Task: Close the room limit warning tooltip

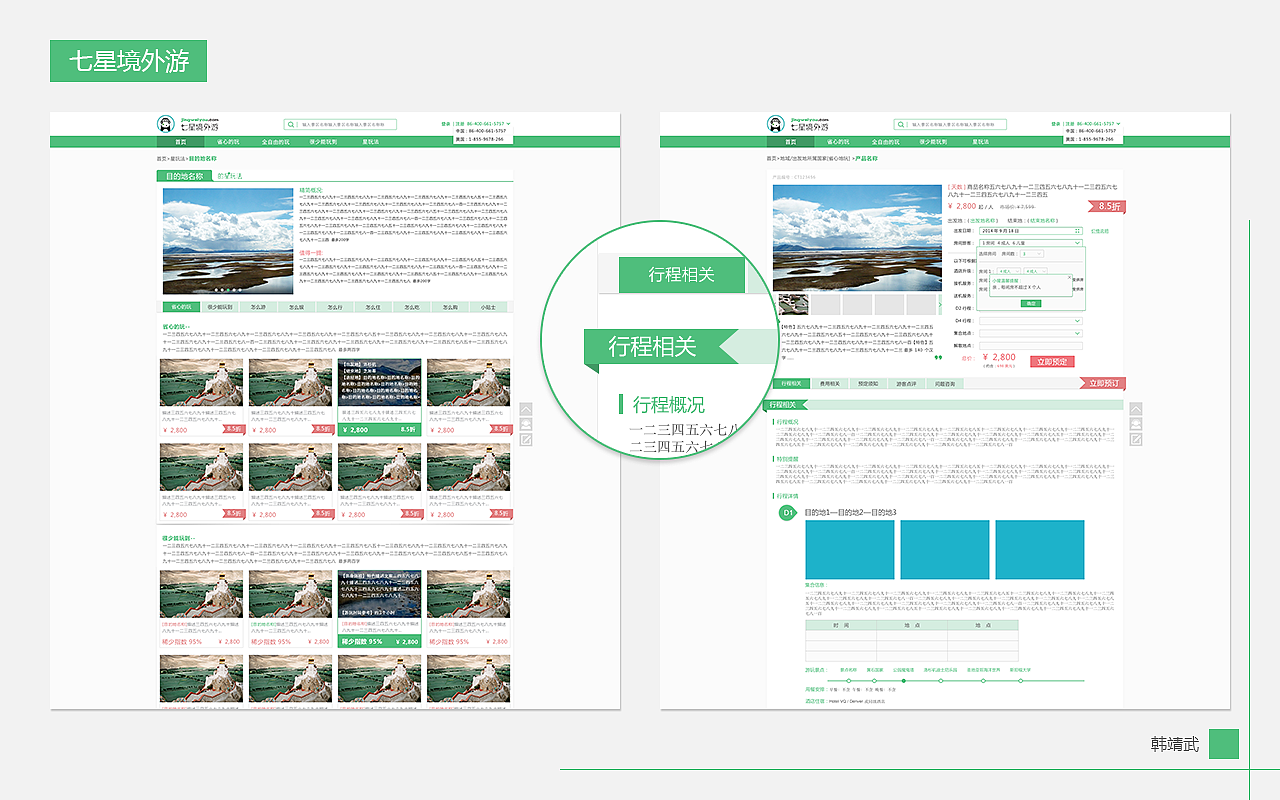Action: [x=1069, y=277]
